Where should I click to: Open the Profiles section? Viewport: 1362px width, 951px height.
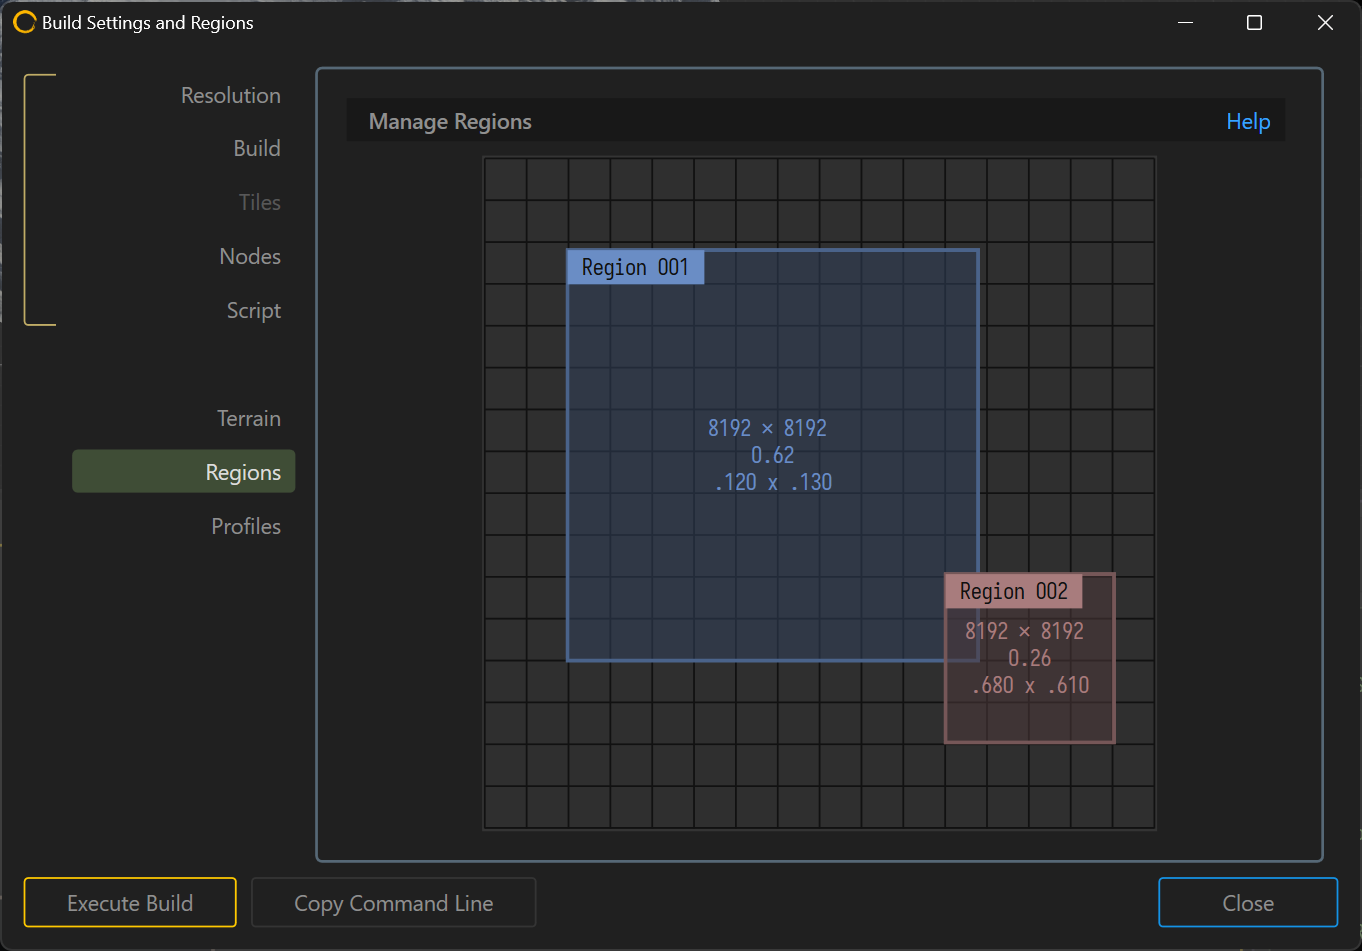click(x=246, y=525)
